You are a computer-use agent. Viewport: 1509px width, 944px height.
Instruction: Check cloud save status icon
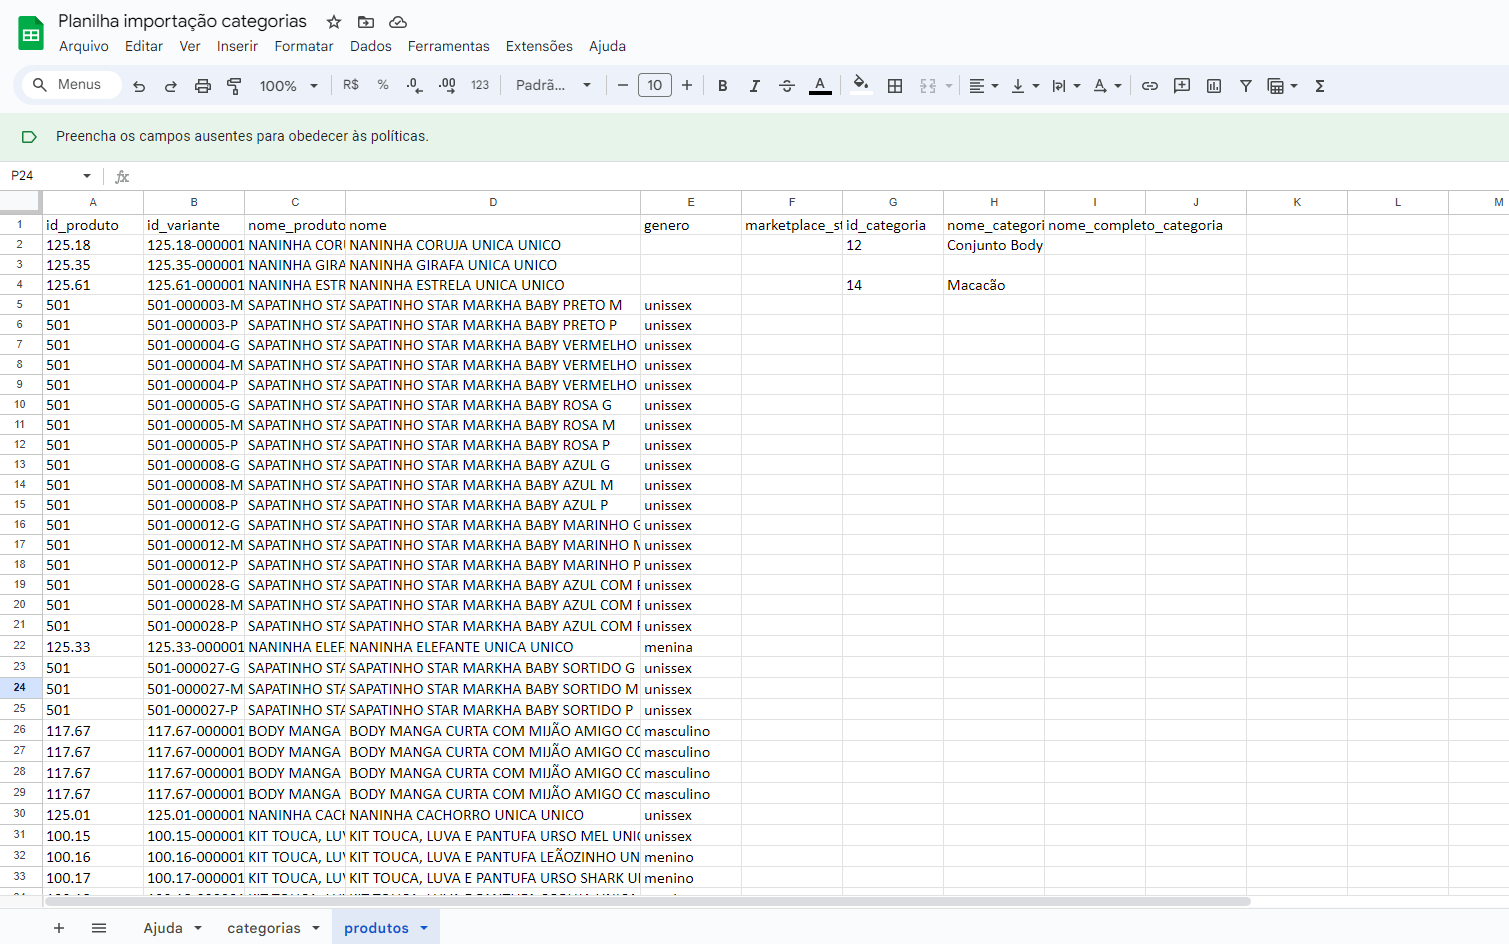click(398, 22)
